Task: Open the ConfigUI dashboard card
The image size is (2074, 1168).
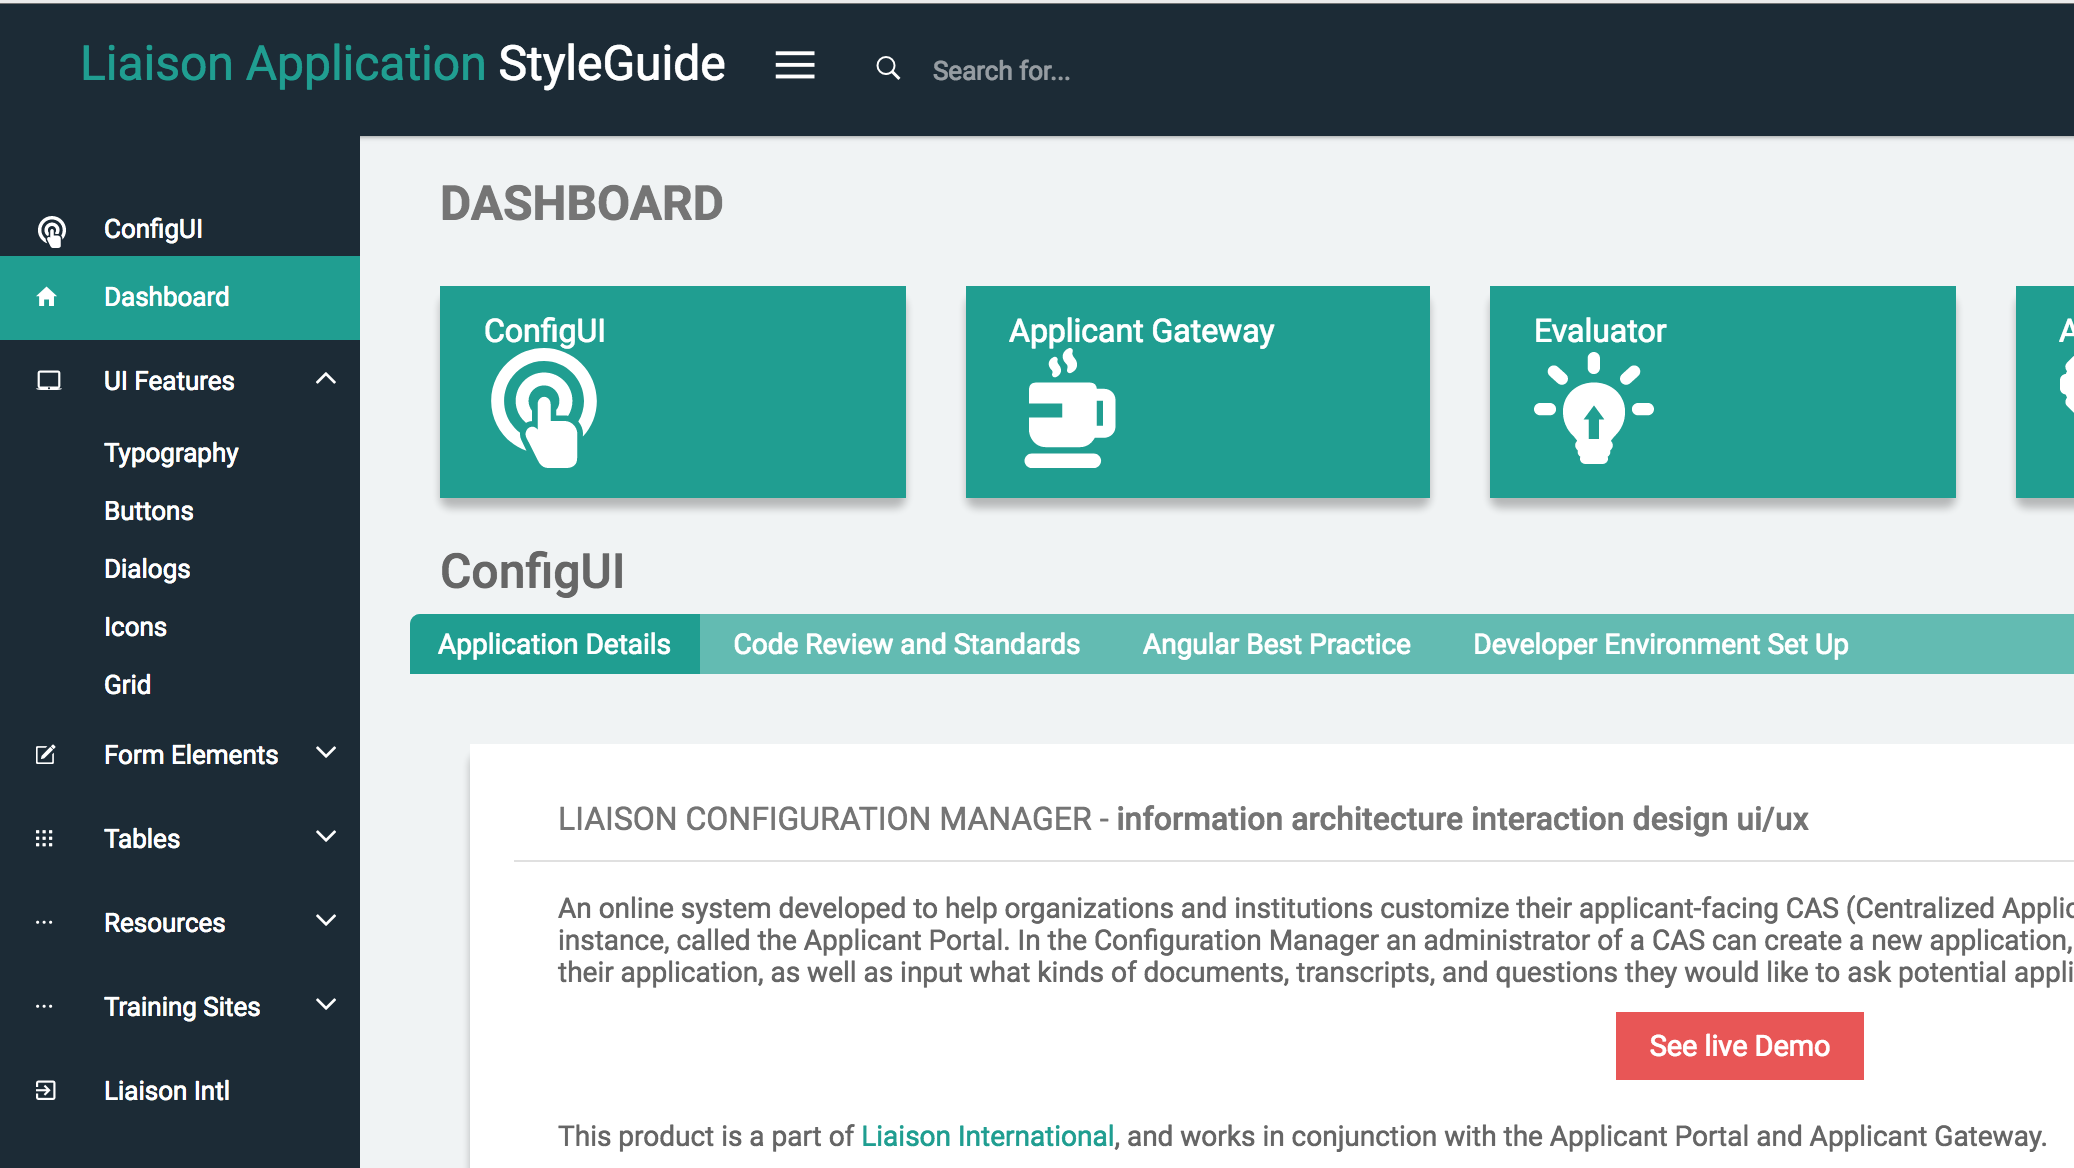Action: (x=673, y=392)
